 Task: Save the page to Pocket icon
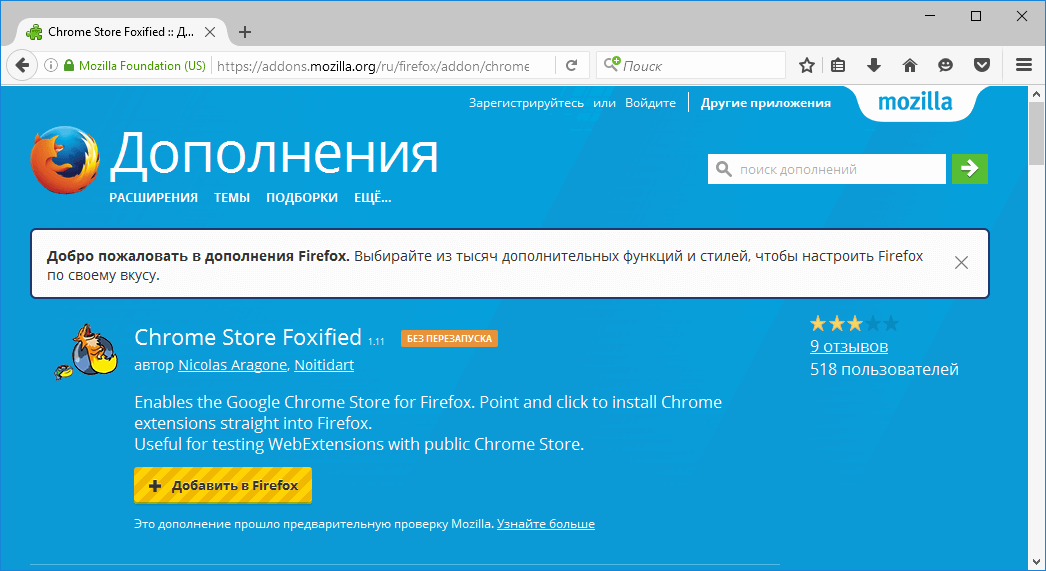[x=981, y=65]
